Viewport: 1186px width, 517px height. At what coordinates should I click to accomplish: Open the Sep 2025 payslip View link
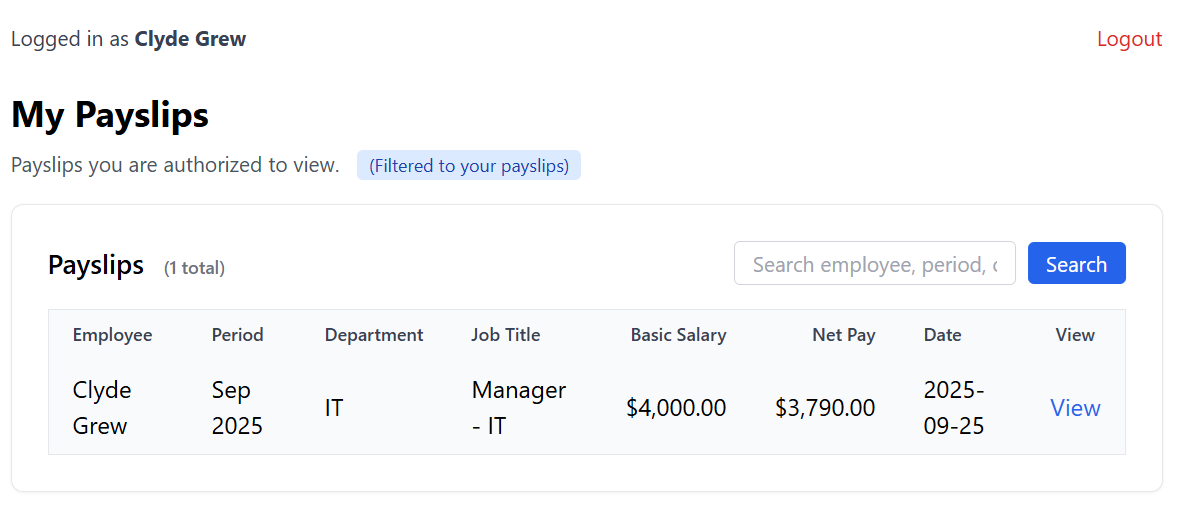[x=1075, y=408]
